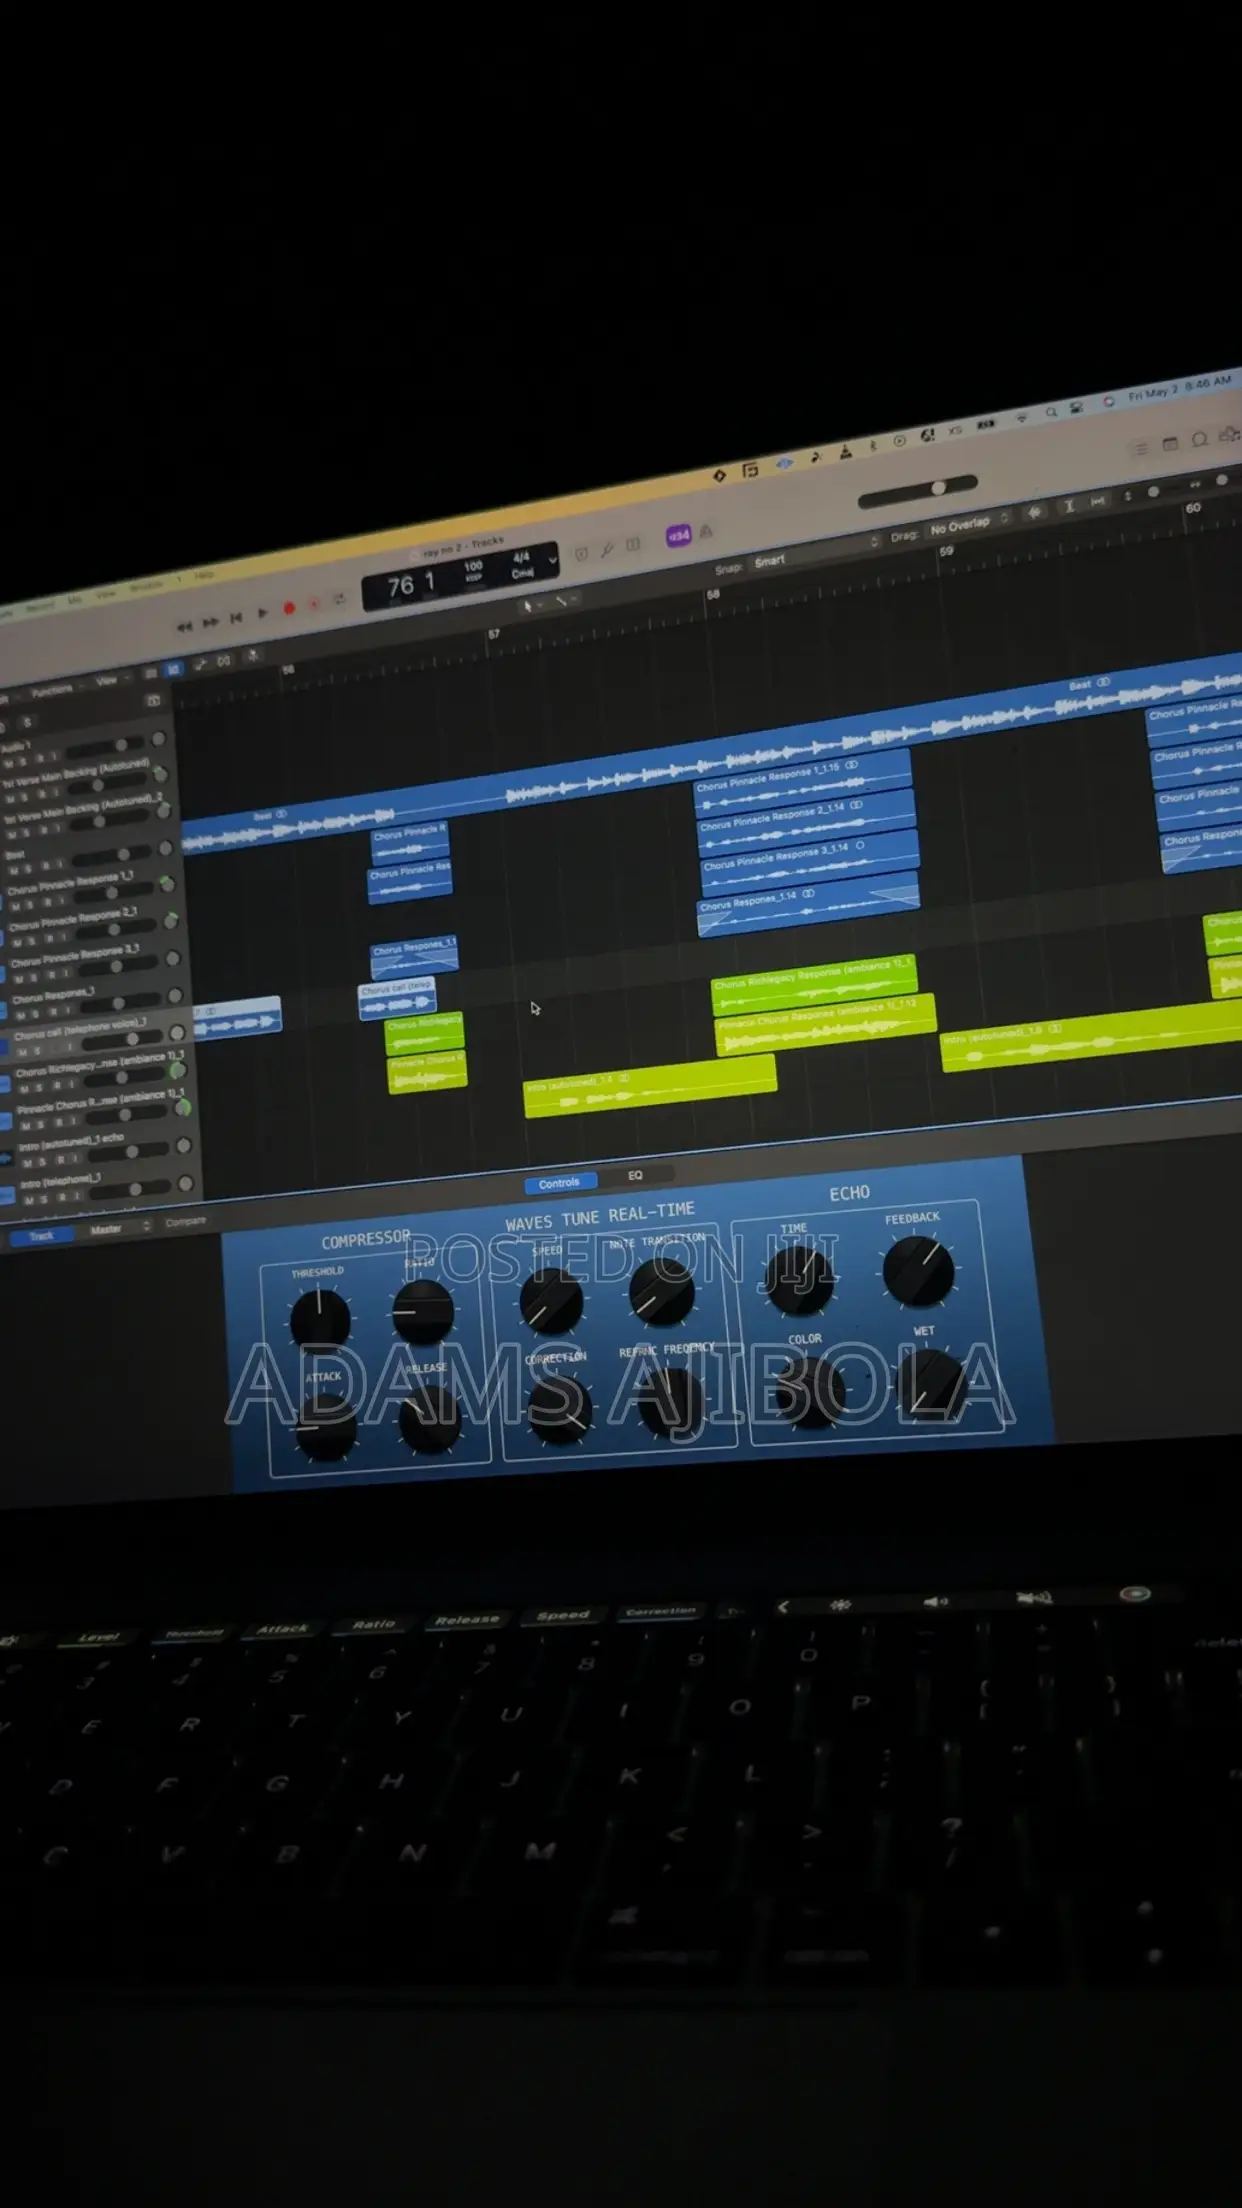Click the Audio 1 track pan knob
The height and width of the screenshot is (2208, 1242).
158,740
